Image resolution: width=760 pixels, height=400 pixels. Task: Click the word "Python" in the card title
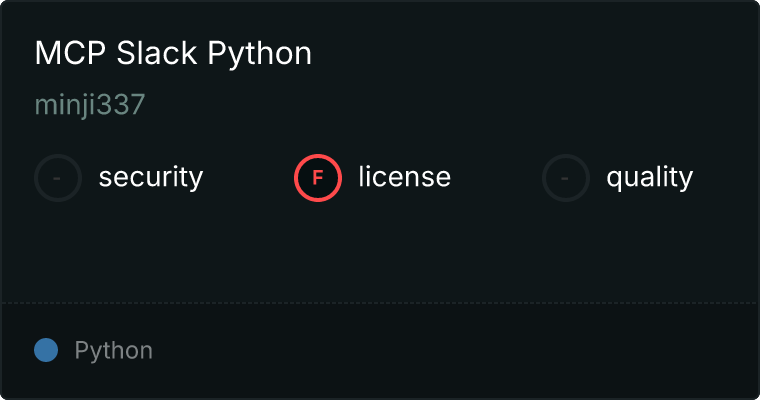click(260, 54)
